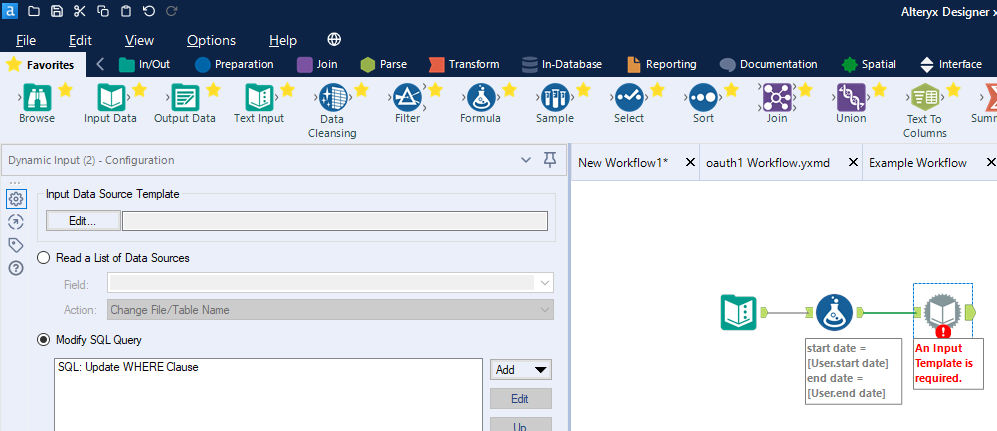This screenshot has height=431, width=997.
Task: Click the Edit... template button
Action: pyautogui.click(x=83, y=221)
